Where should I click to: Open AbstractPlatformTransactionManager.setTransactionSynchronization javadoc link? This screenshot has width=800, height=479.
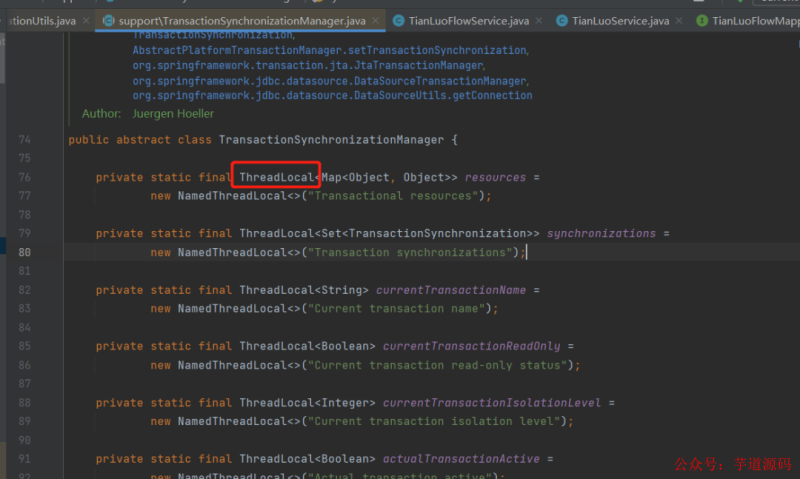pos(330,50)
